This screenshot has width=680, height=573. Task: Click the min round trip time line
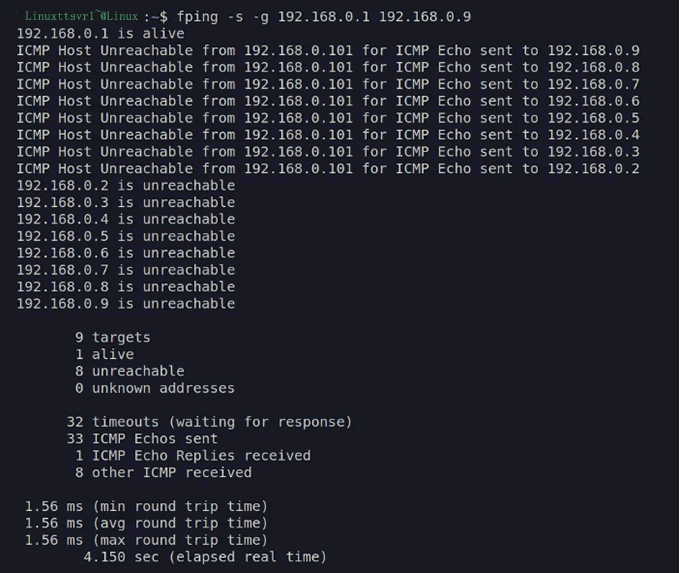point(146,506)
